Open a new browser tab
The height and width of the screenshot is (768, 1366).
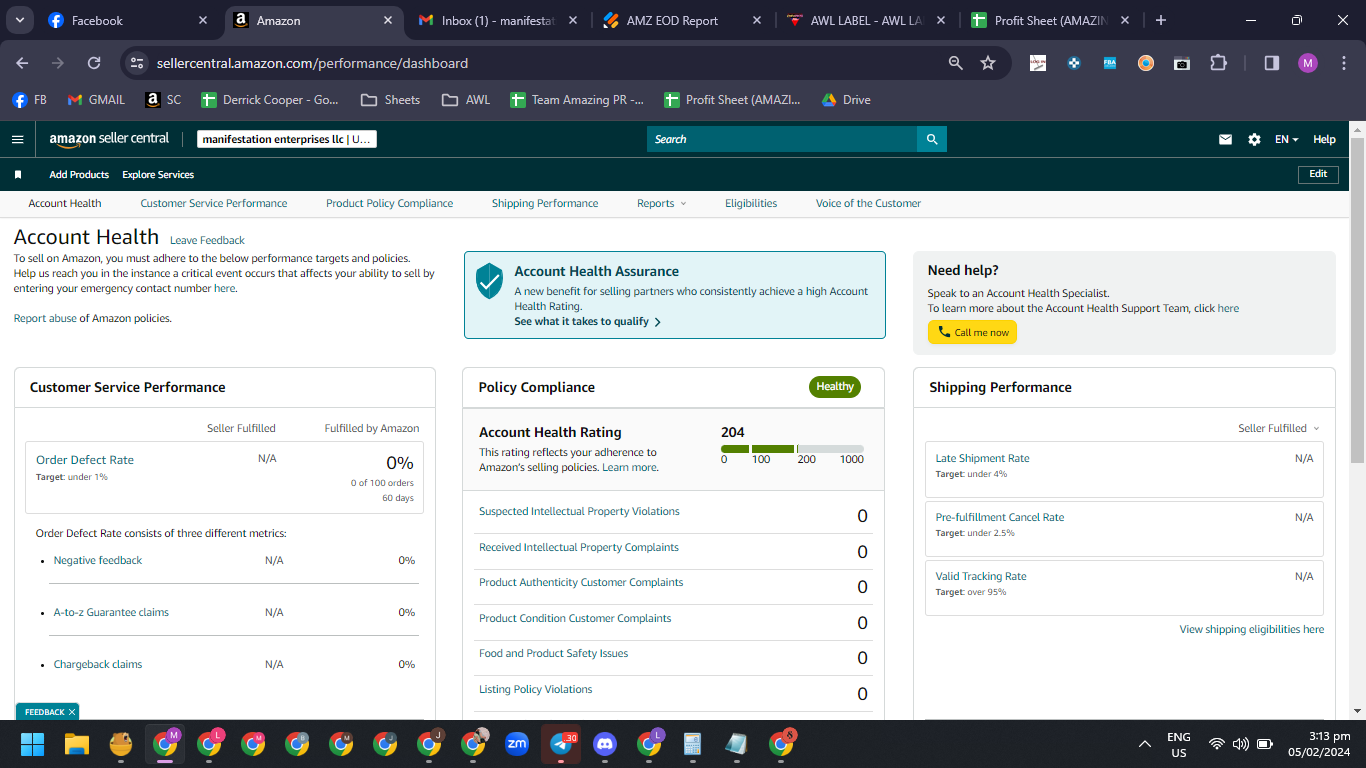point(1160,20)
